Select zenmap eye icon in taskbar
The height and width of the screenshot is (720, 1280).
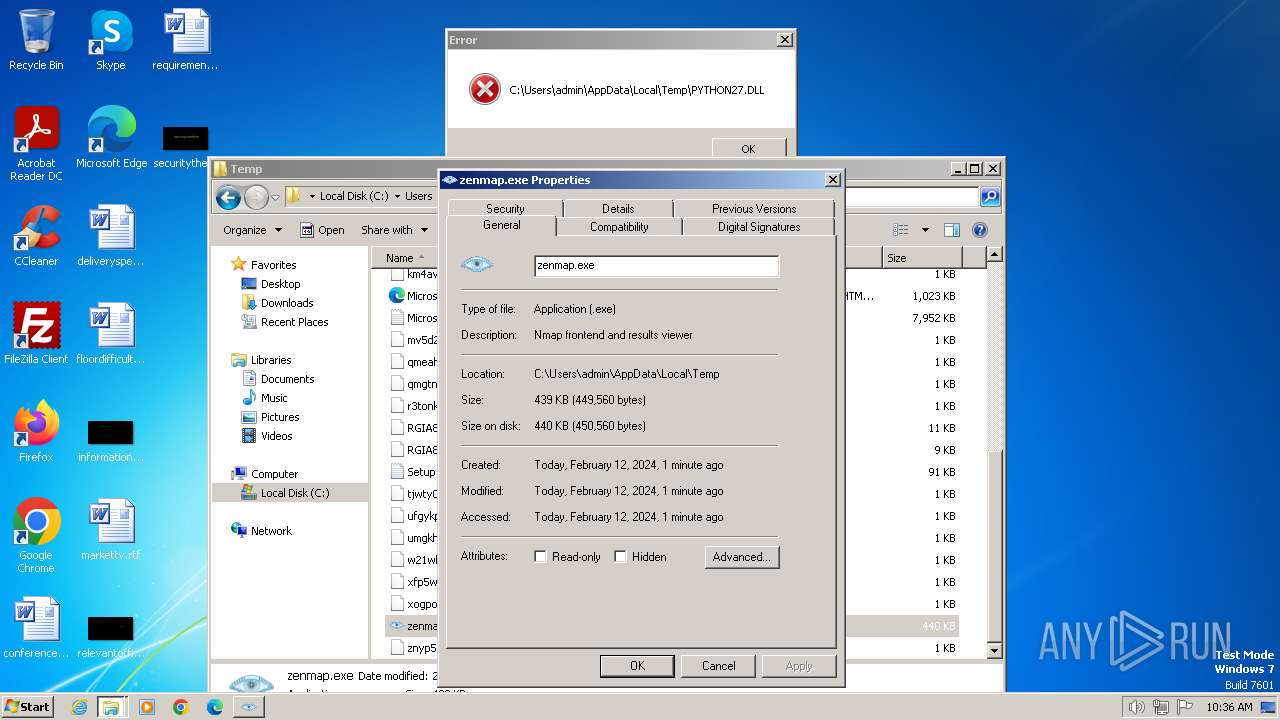(x=248, y=707)
